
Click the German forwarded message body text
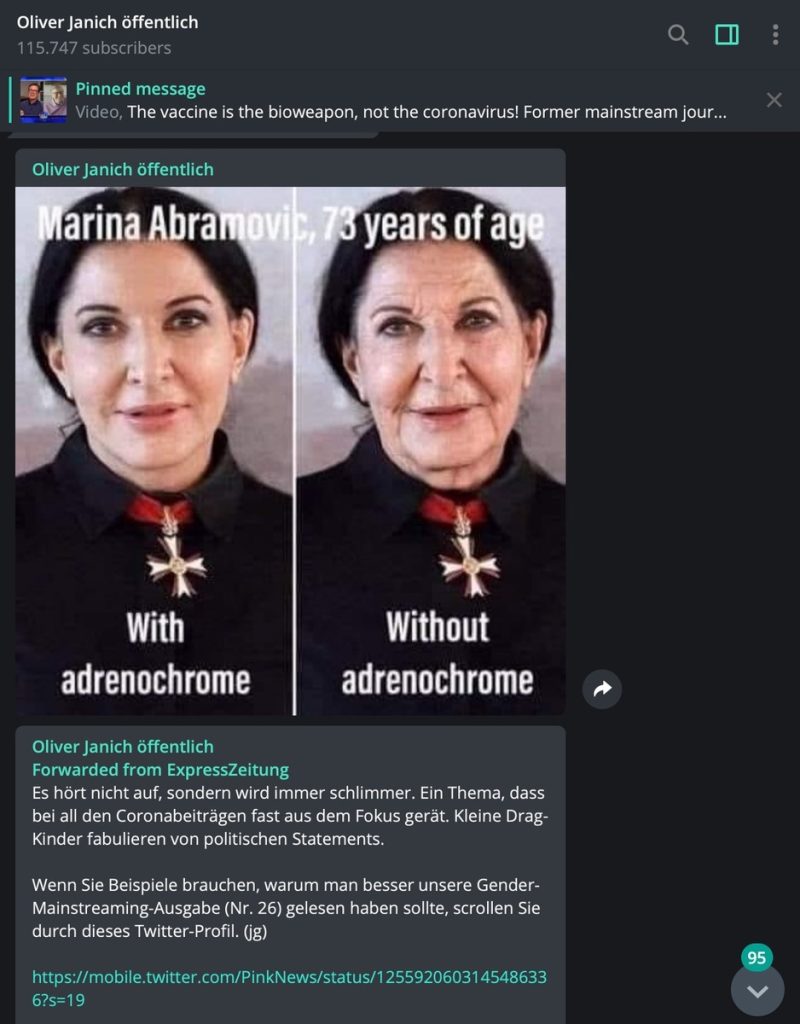pyautogui.click(x=289, y=861)
